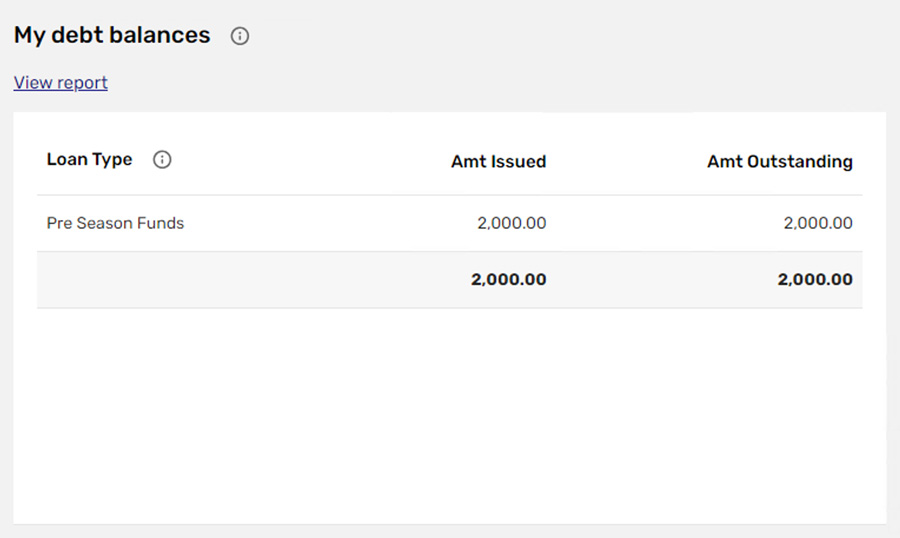Click Pre Season Funds amount outstanding value
The height and width of the screenshot is (538, 900).
tap(818, 223)
